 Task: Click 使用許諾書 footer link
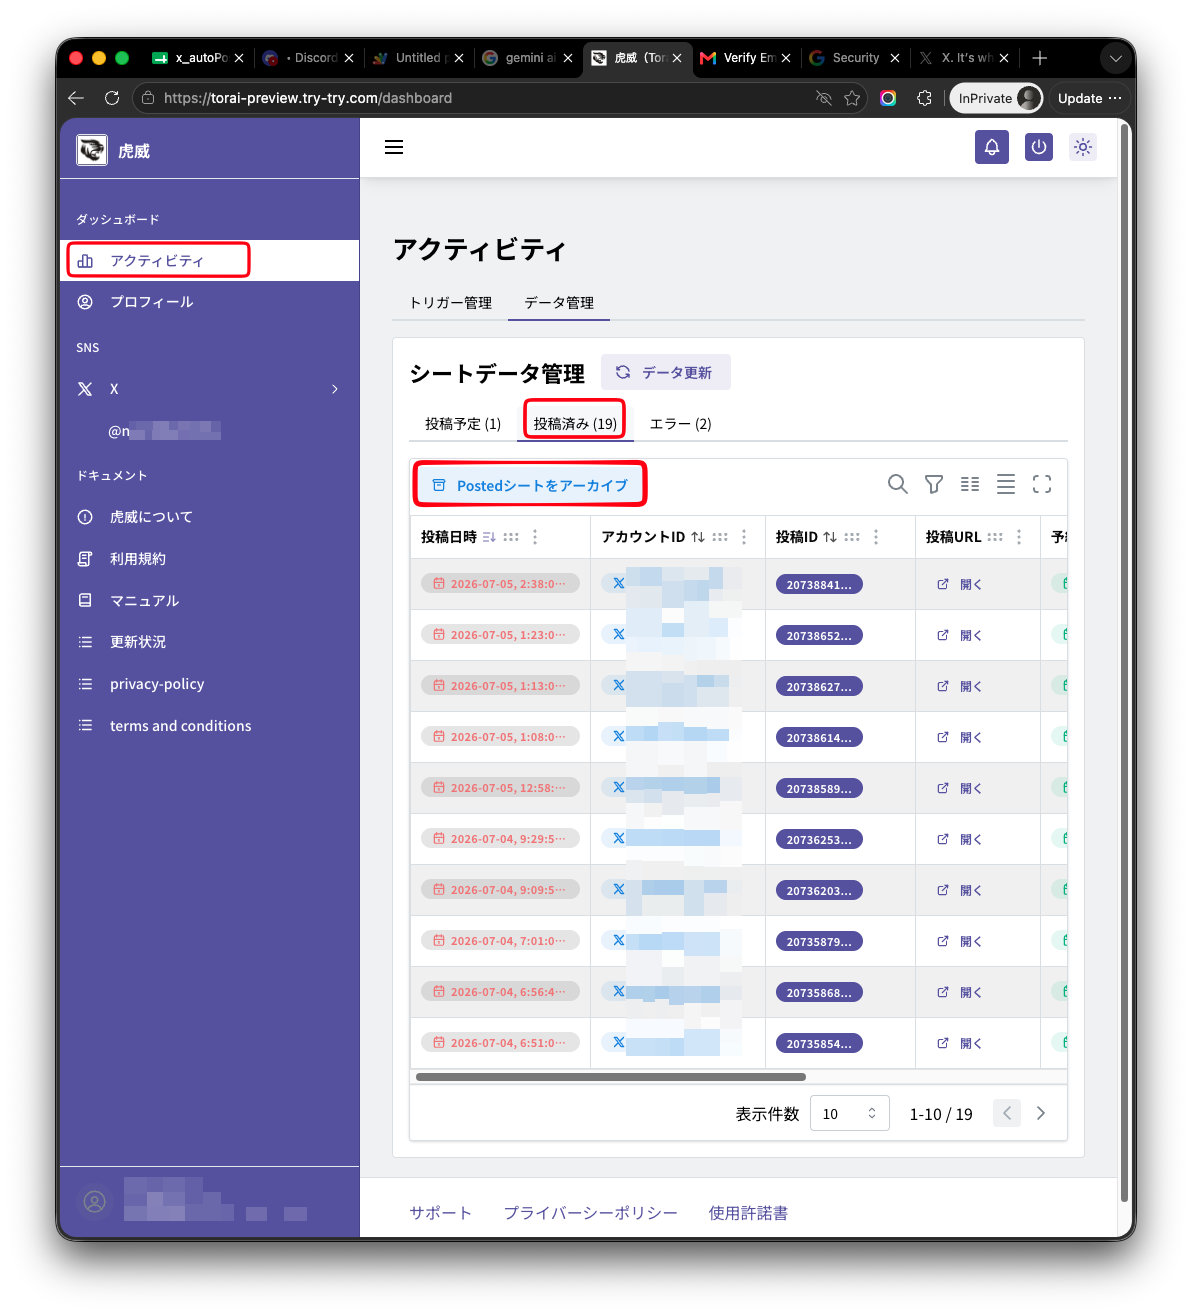pyautogui.click(x=748, y=1212)
